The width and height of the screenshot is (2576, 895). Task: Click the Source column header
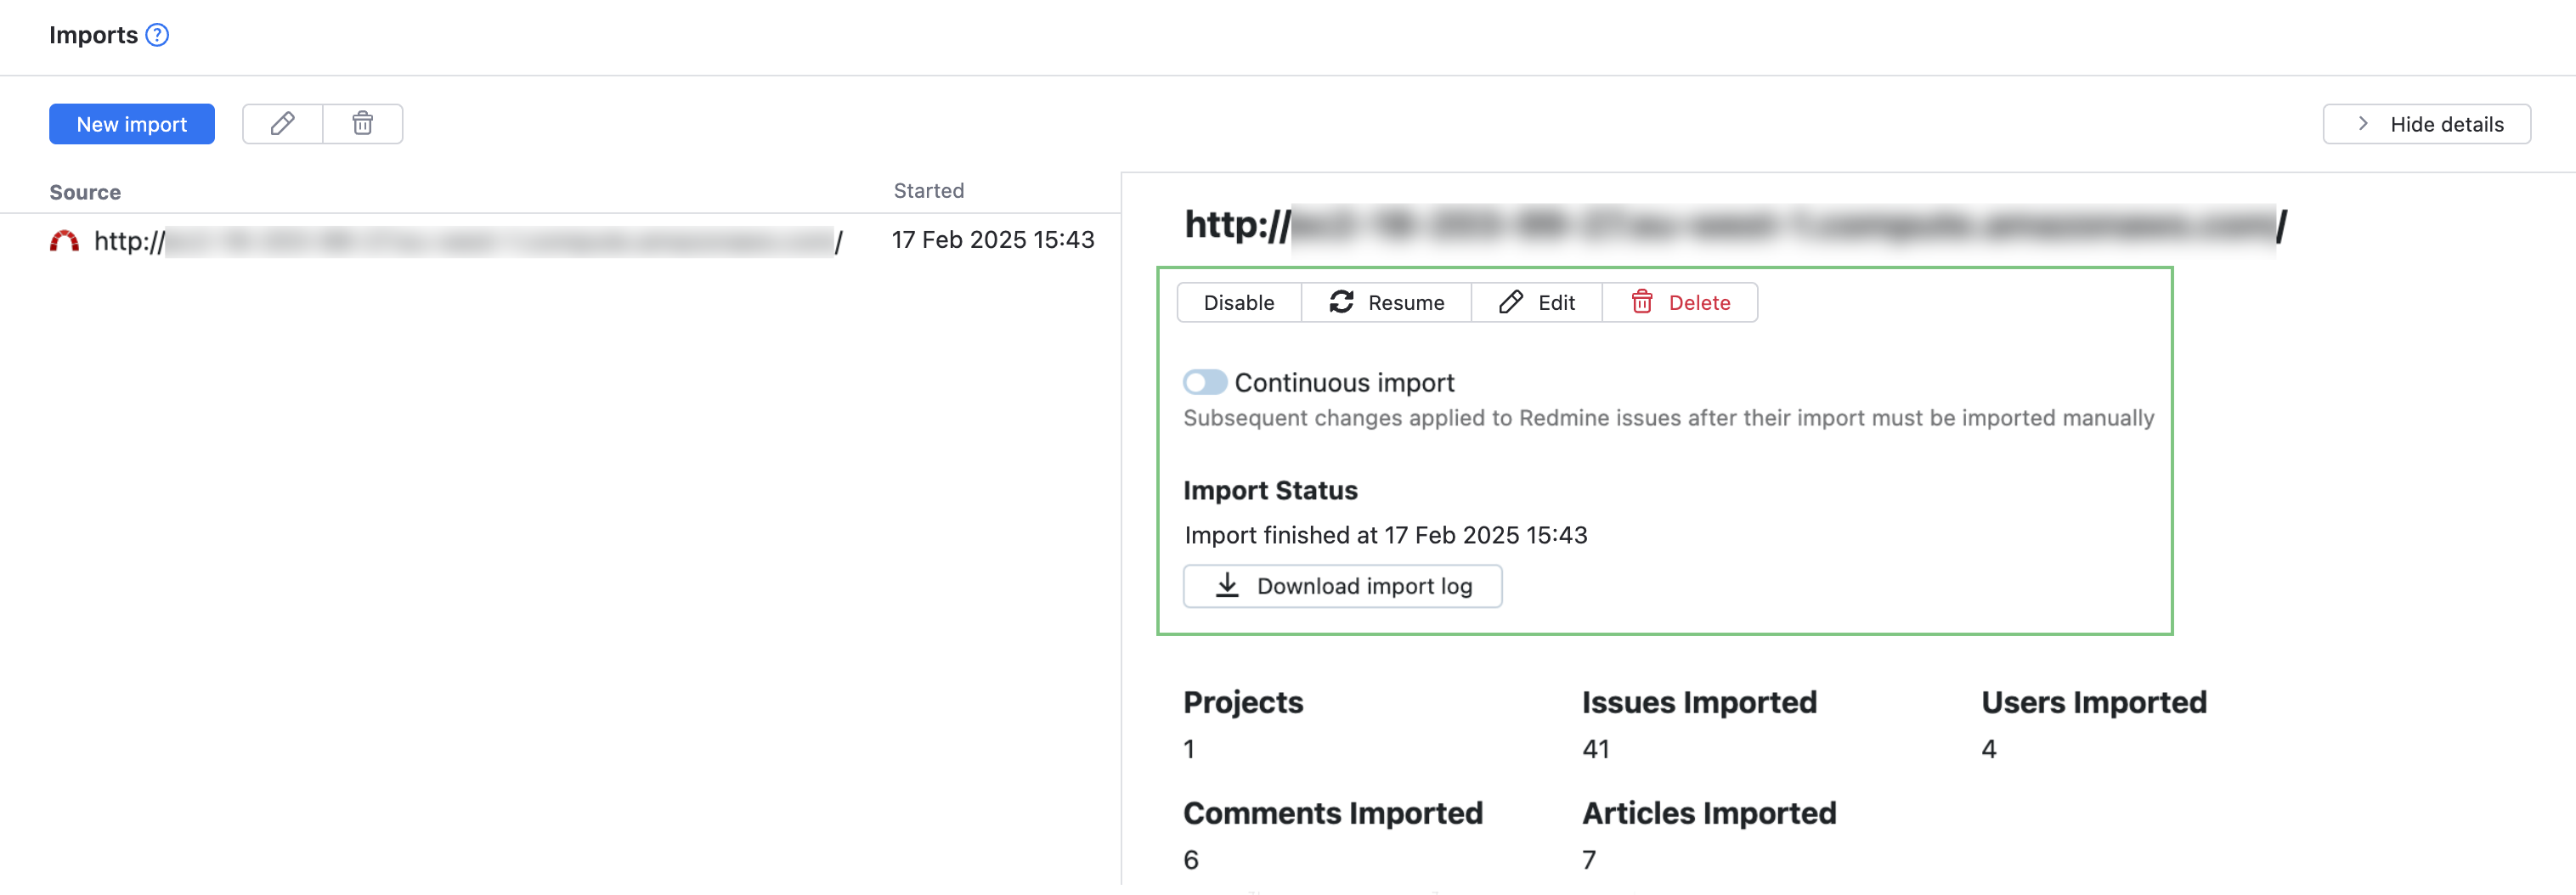coord(84,191)
